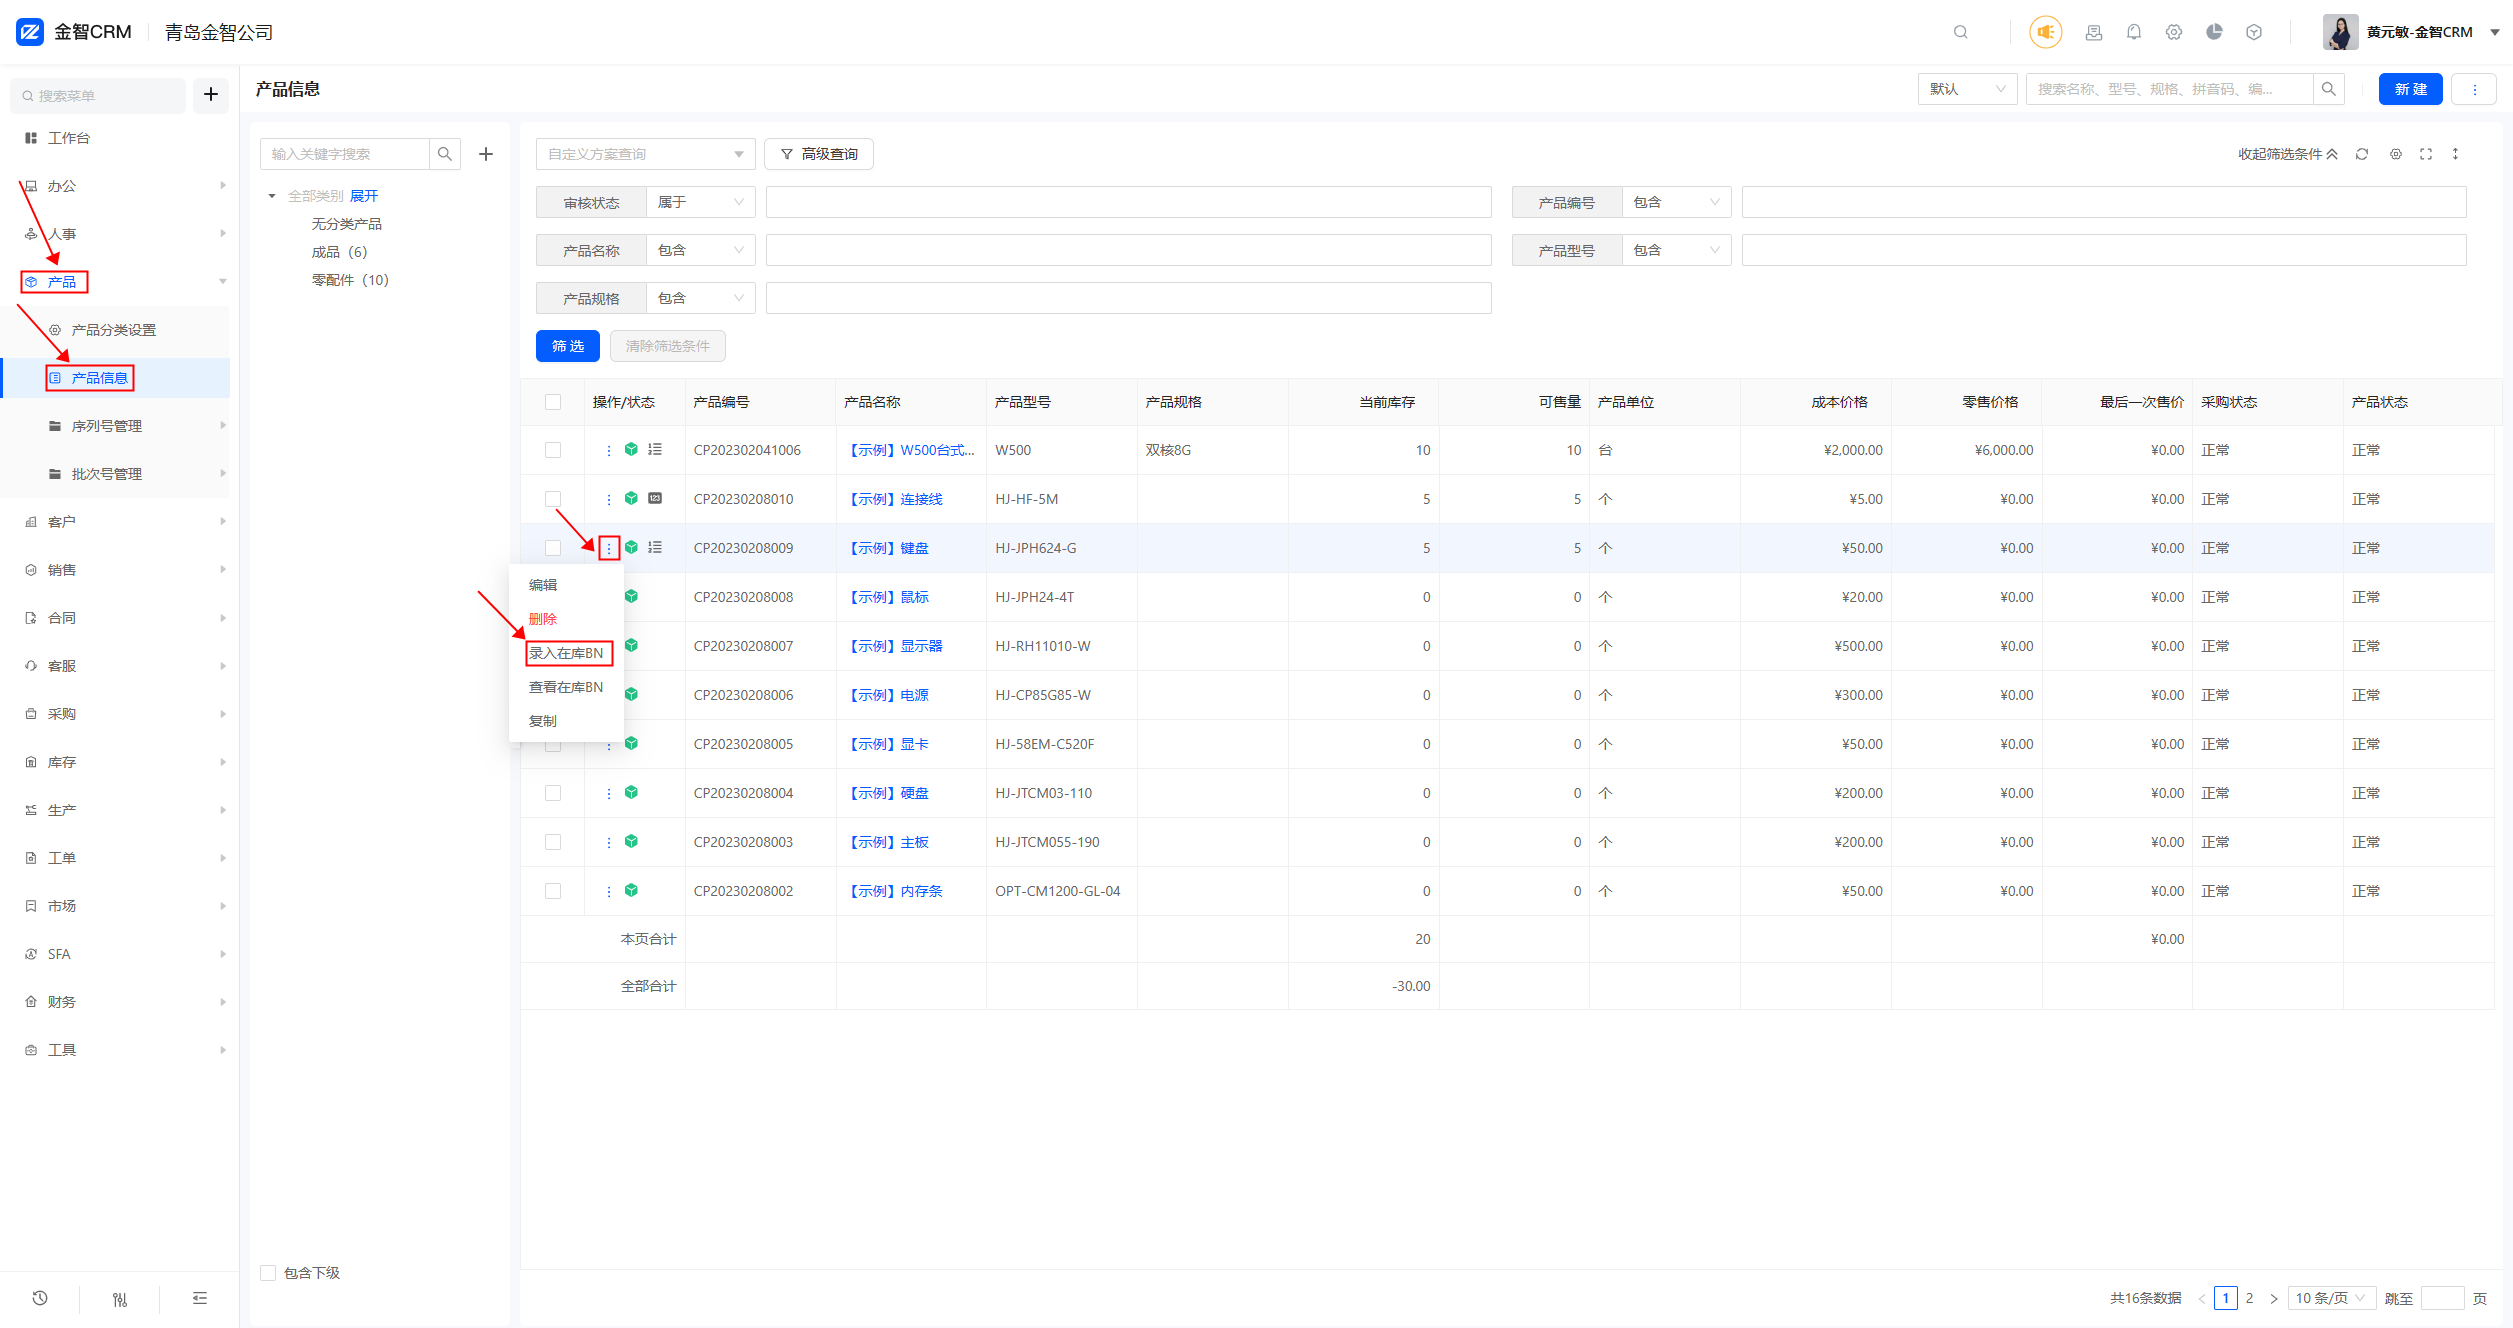
Task: Collapse filters via 收起筛选条件
Action: click(2288, 154)
